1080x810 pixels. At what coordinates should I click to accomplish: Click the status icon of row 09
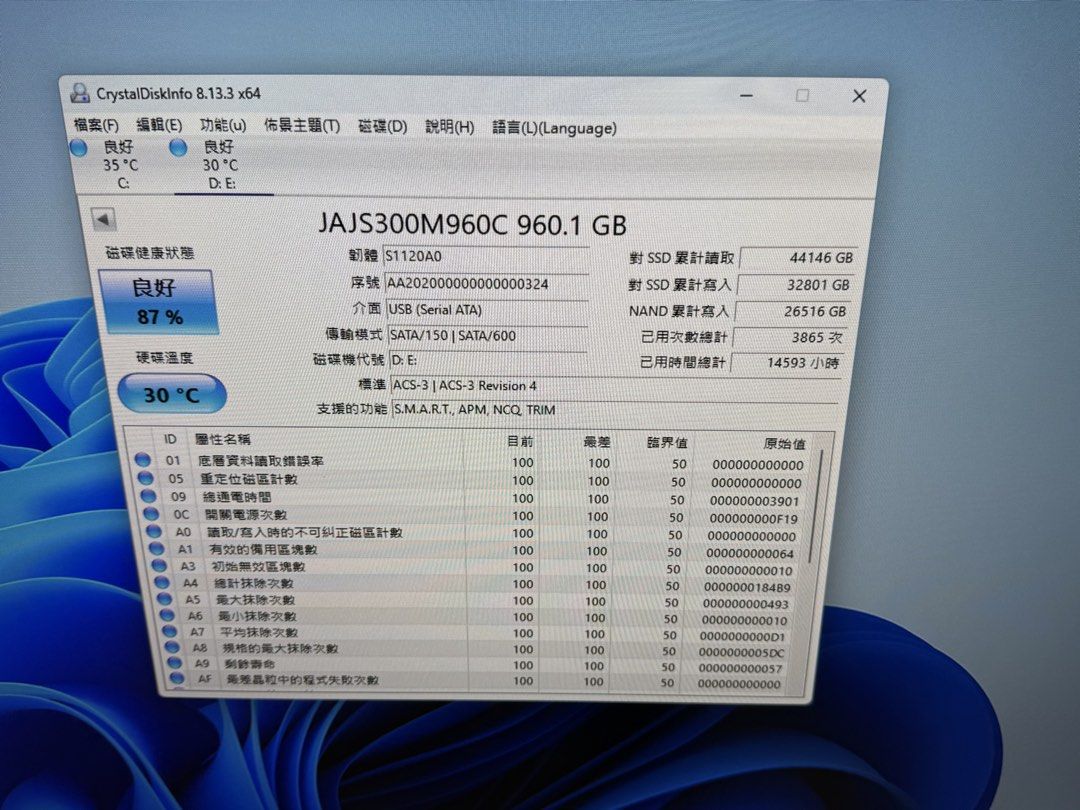(x=148, y=495)
